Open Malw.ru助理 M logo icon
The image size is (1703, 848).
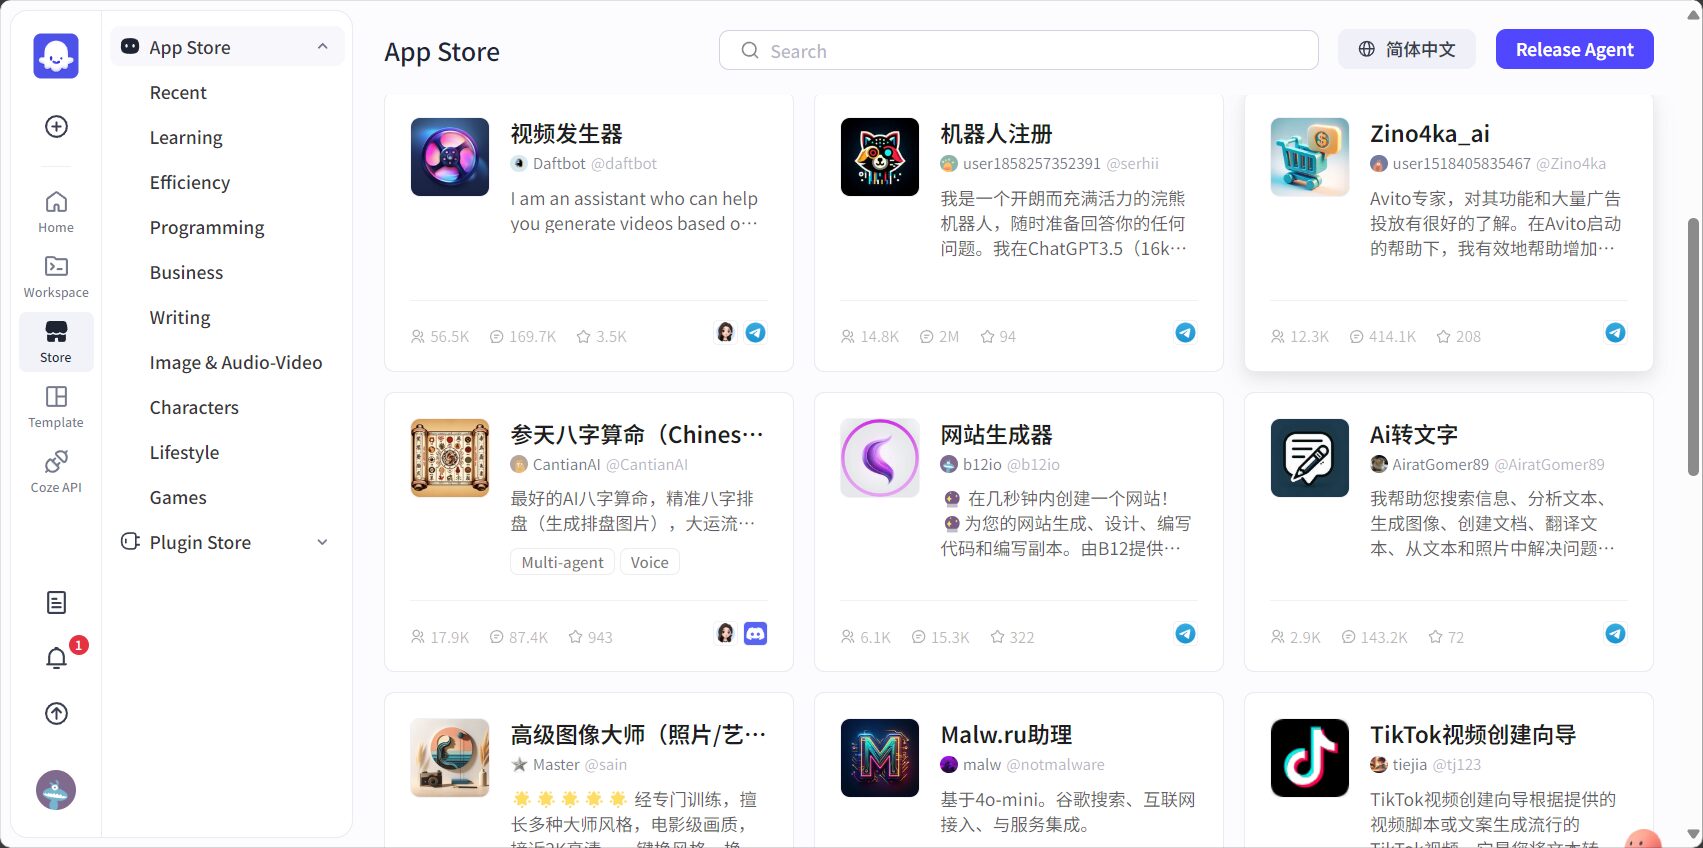(880, 758)
